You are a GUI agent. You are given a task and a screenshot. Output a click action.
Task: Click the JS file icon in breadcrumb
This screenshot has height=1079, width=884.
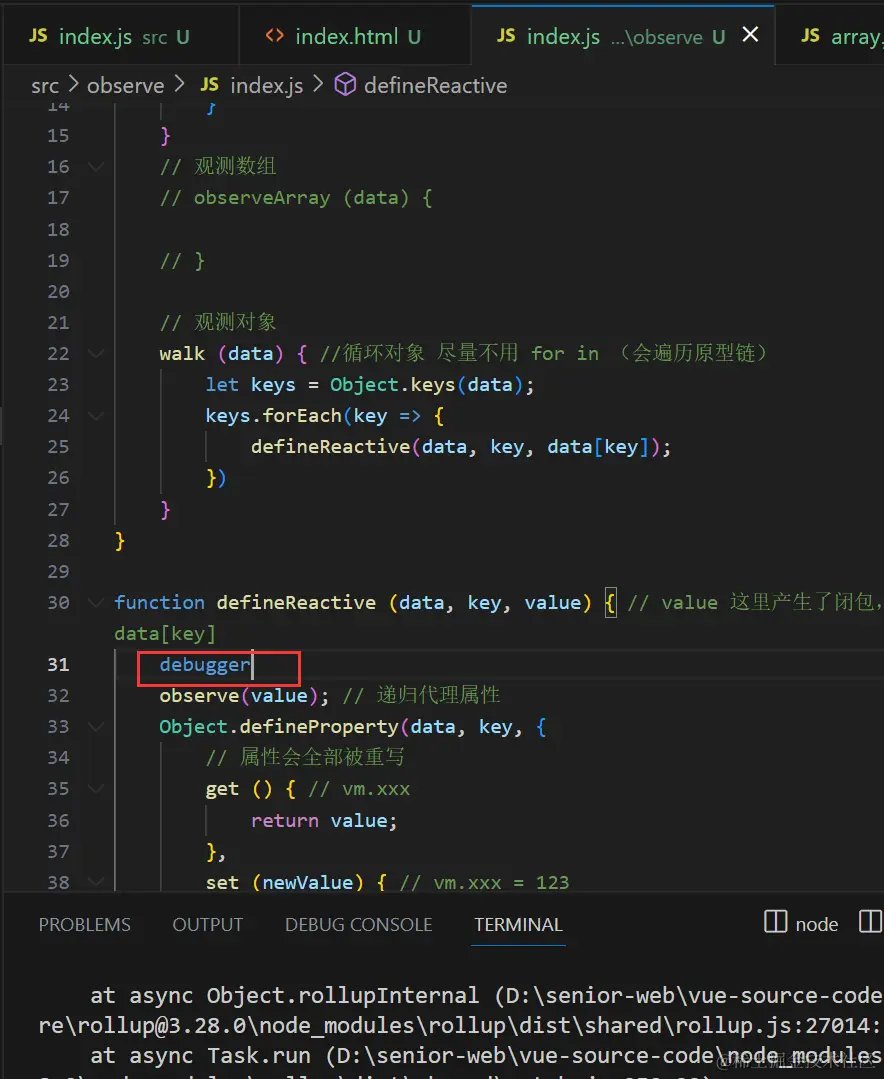click(210, 85)
